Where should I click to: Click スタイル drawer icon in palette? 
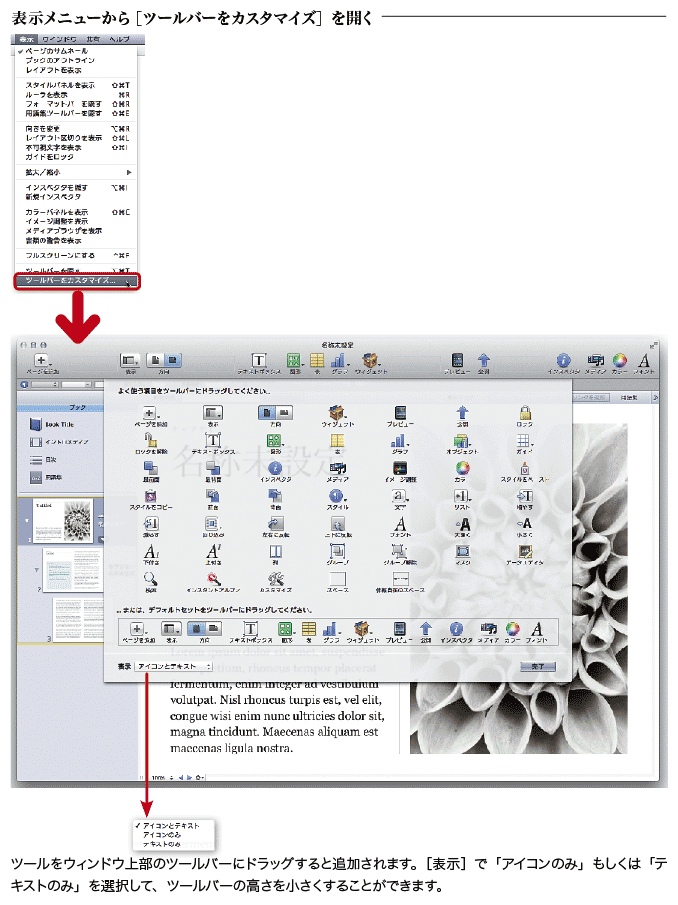coord(338,496)
